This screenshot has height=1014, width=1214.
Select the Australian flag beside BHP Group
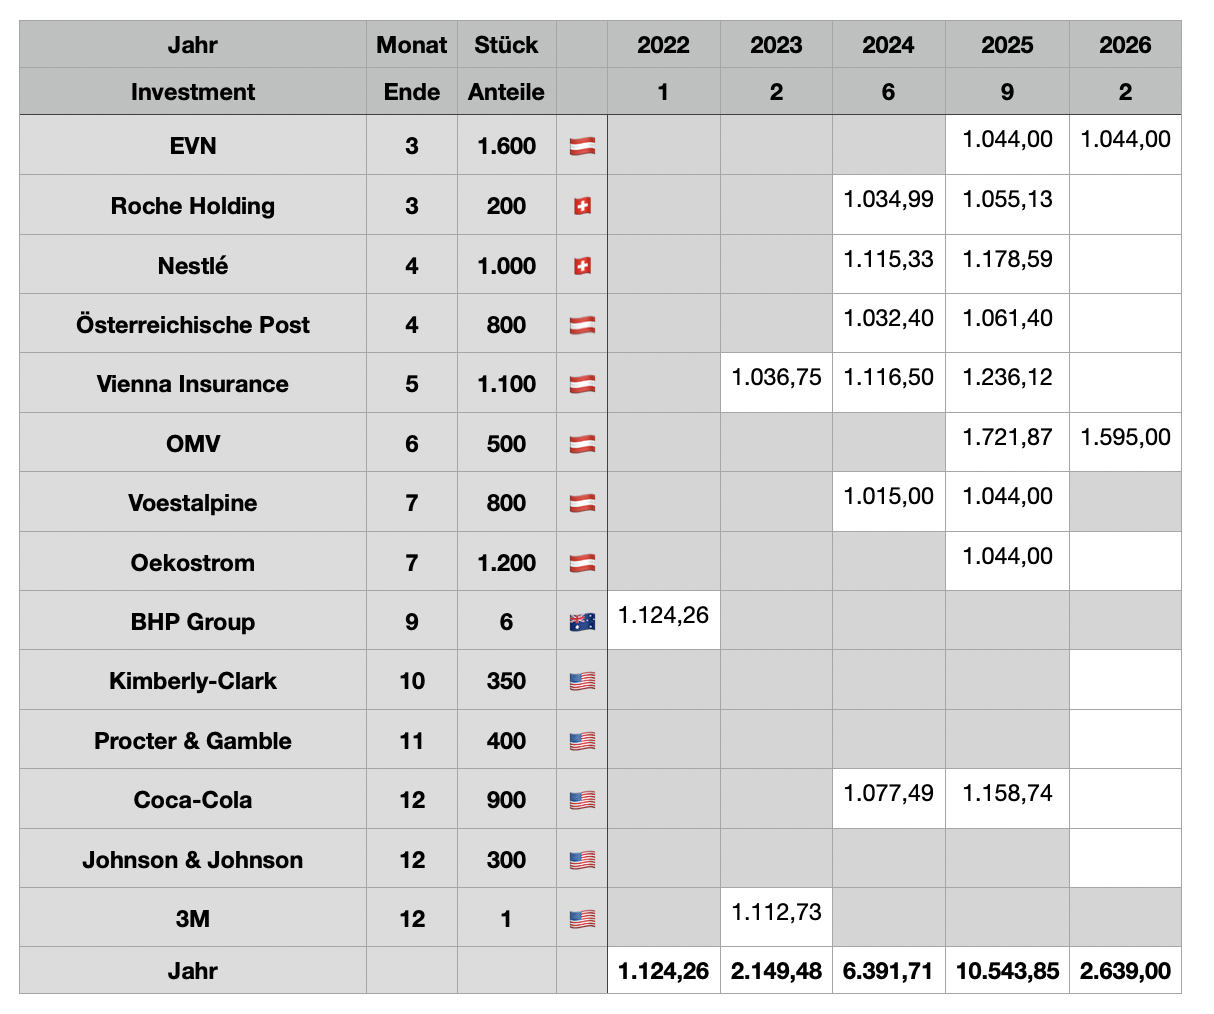coord(582,622)
